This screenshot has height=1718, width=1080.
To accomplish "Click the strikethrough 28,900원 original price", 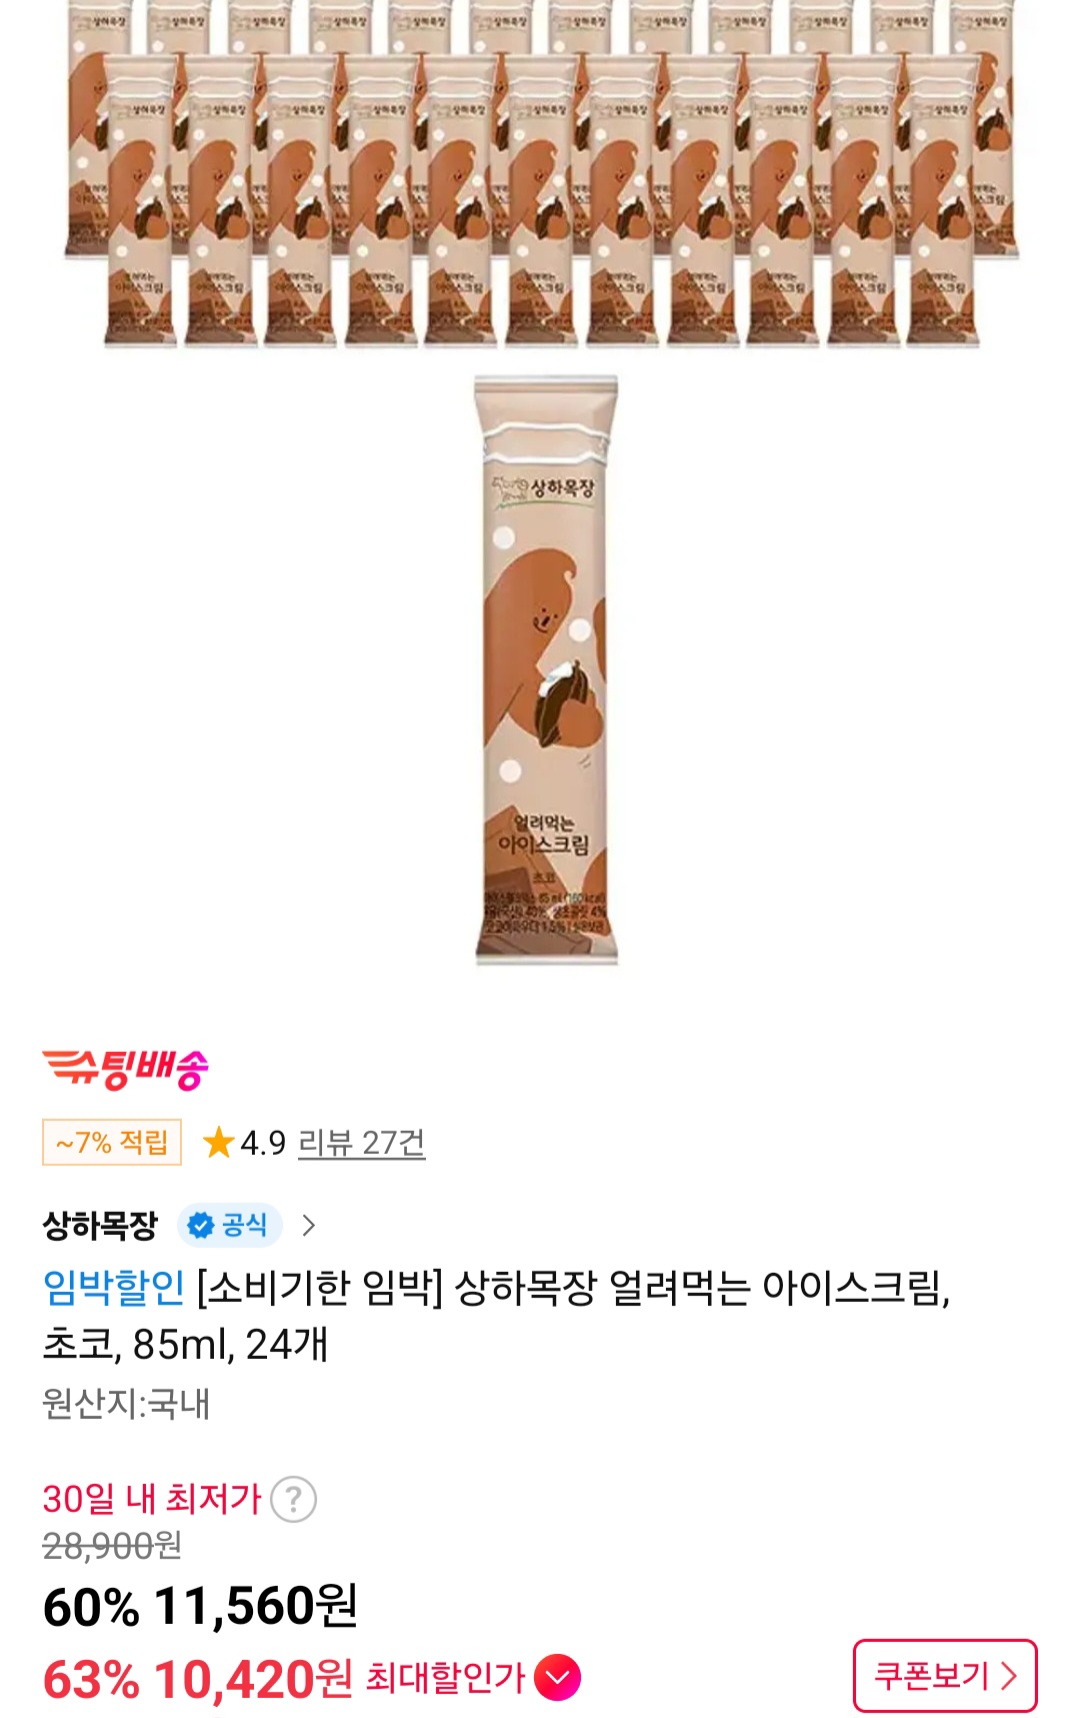I will [x=112, y=1546].
